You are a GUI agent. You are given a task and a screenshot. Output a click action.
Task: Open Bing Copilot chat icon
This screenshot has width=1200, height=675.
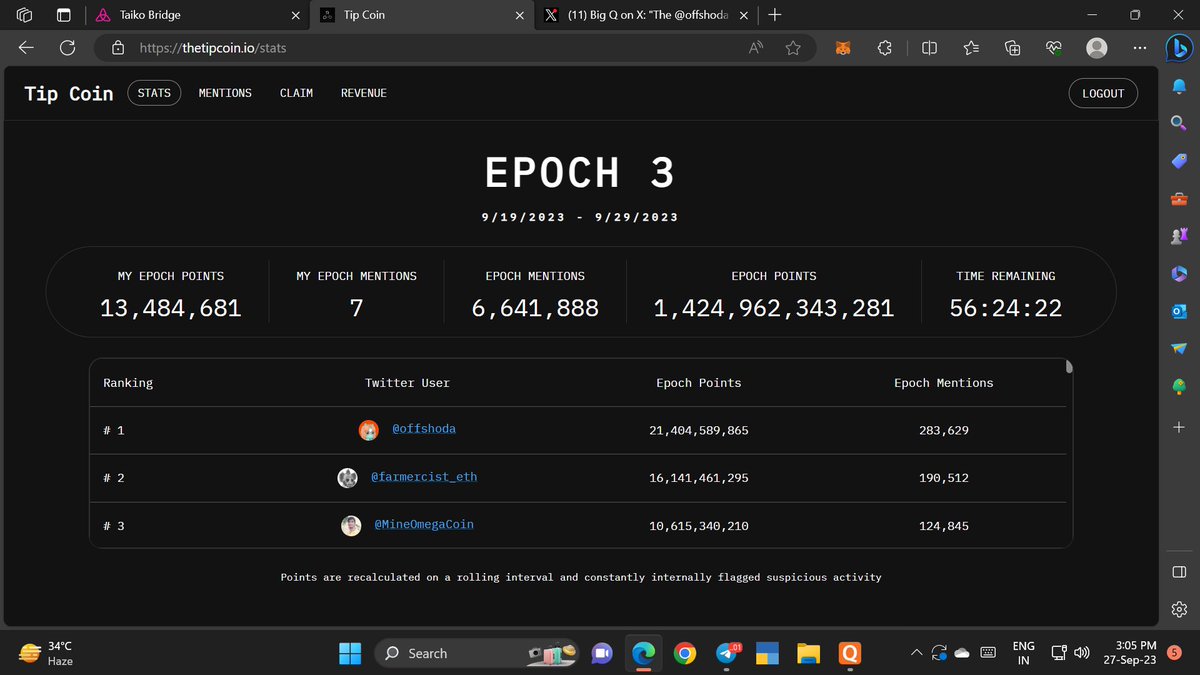point(1178,48)
